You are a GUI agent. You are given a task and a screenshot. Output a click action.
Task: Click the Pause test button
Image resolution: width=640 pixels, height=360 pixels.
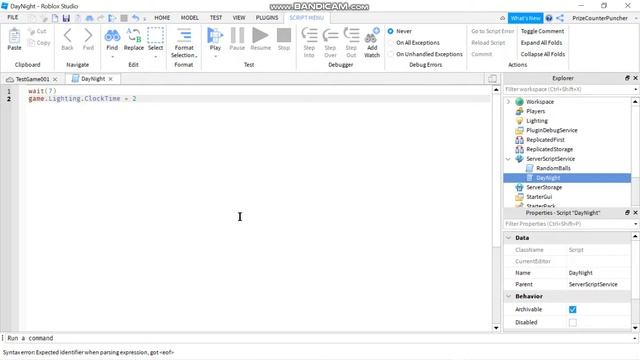click(x=237, y=36)
